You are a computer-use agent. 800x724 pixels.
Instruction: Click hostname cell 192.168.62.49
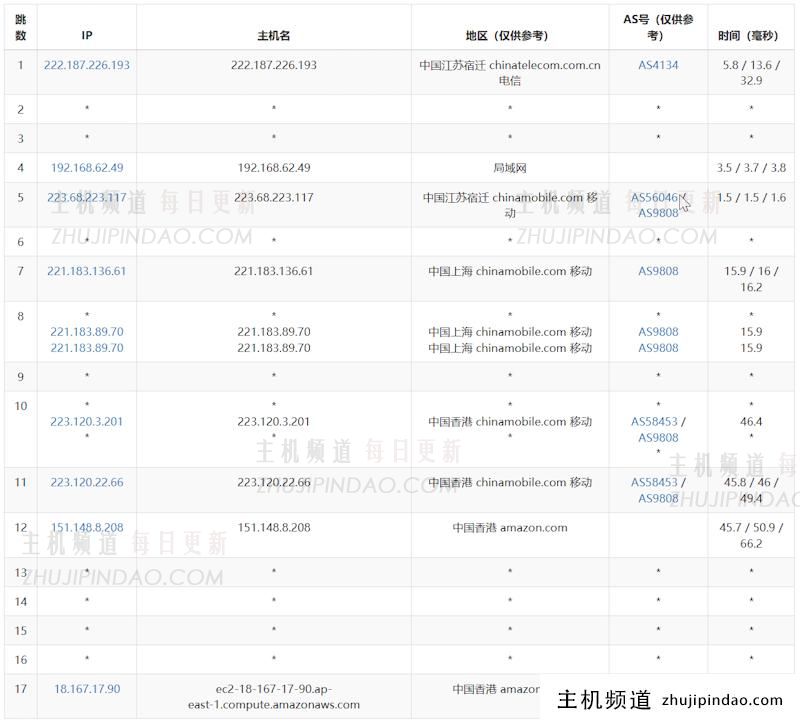274,167
